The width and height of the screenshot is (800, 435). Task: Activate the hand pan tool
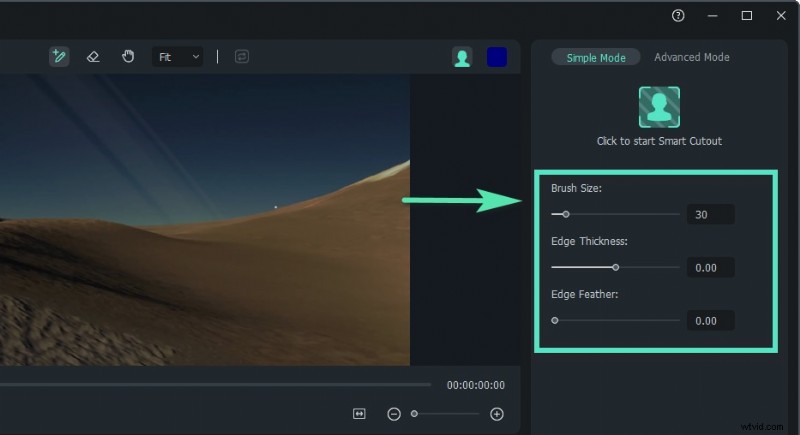click(x=128, y=57)
